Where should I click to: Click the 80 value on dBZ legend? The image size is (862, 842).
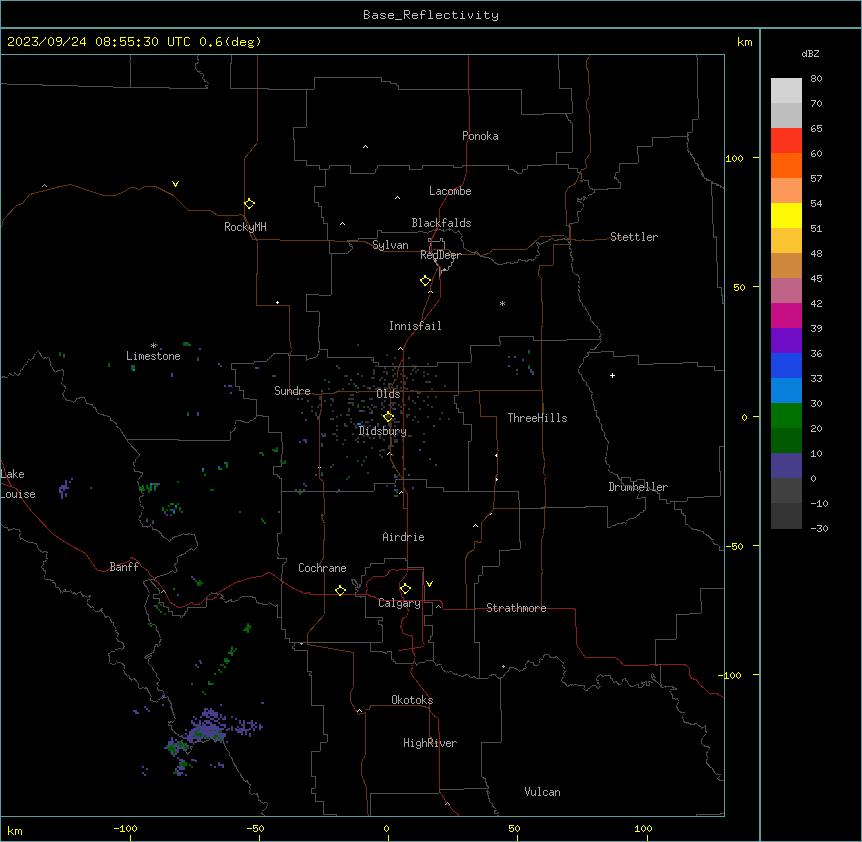point(816,79)
